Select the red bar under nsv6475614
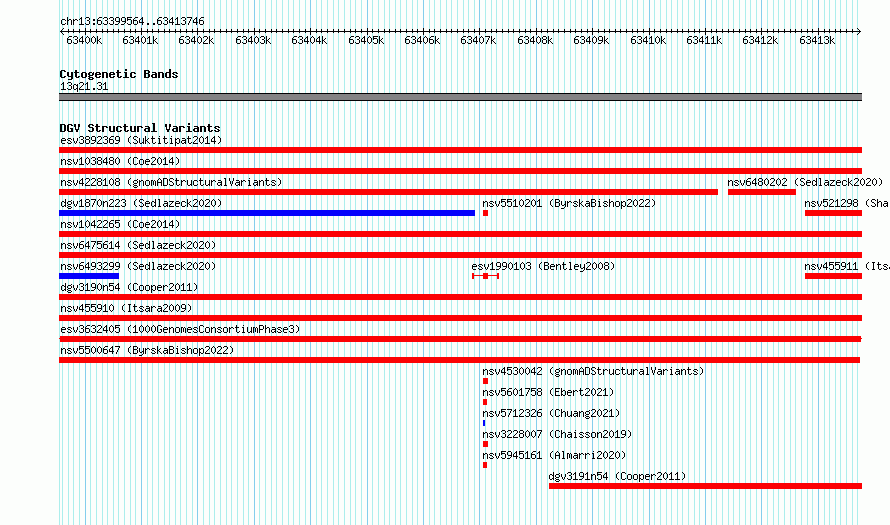Screen dimensions: 890x525 [x=460, y=255]
